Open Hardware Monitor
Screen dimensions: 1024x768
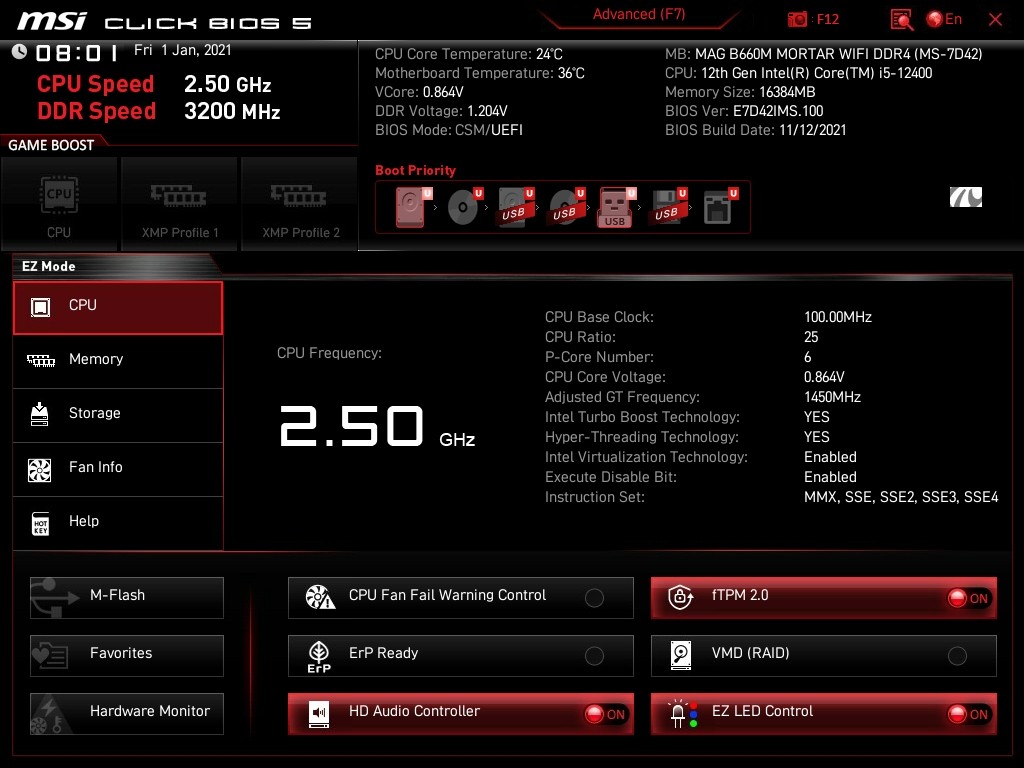coord(127,714)
